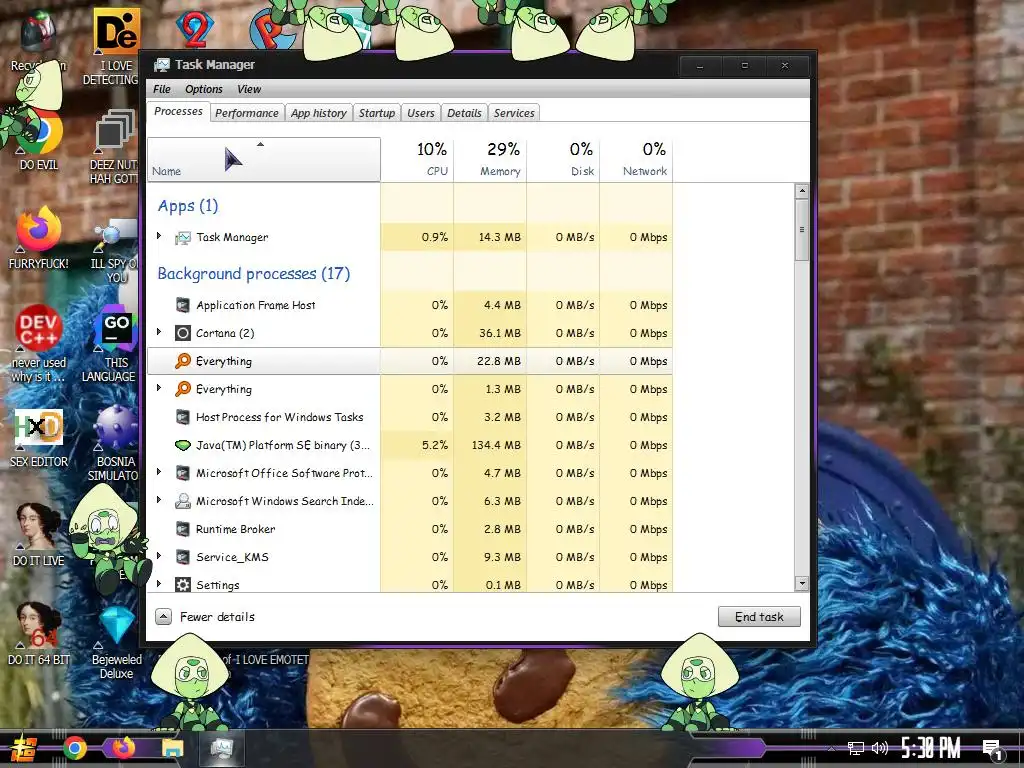Open the taskbar volume icon

pyautogui.click(x=880, y=748)
